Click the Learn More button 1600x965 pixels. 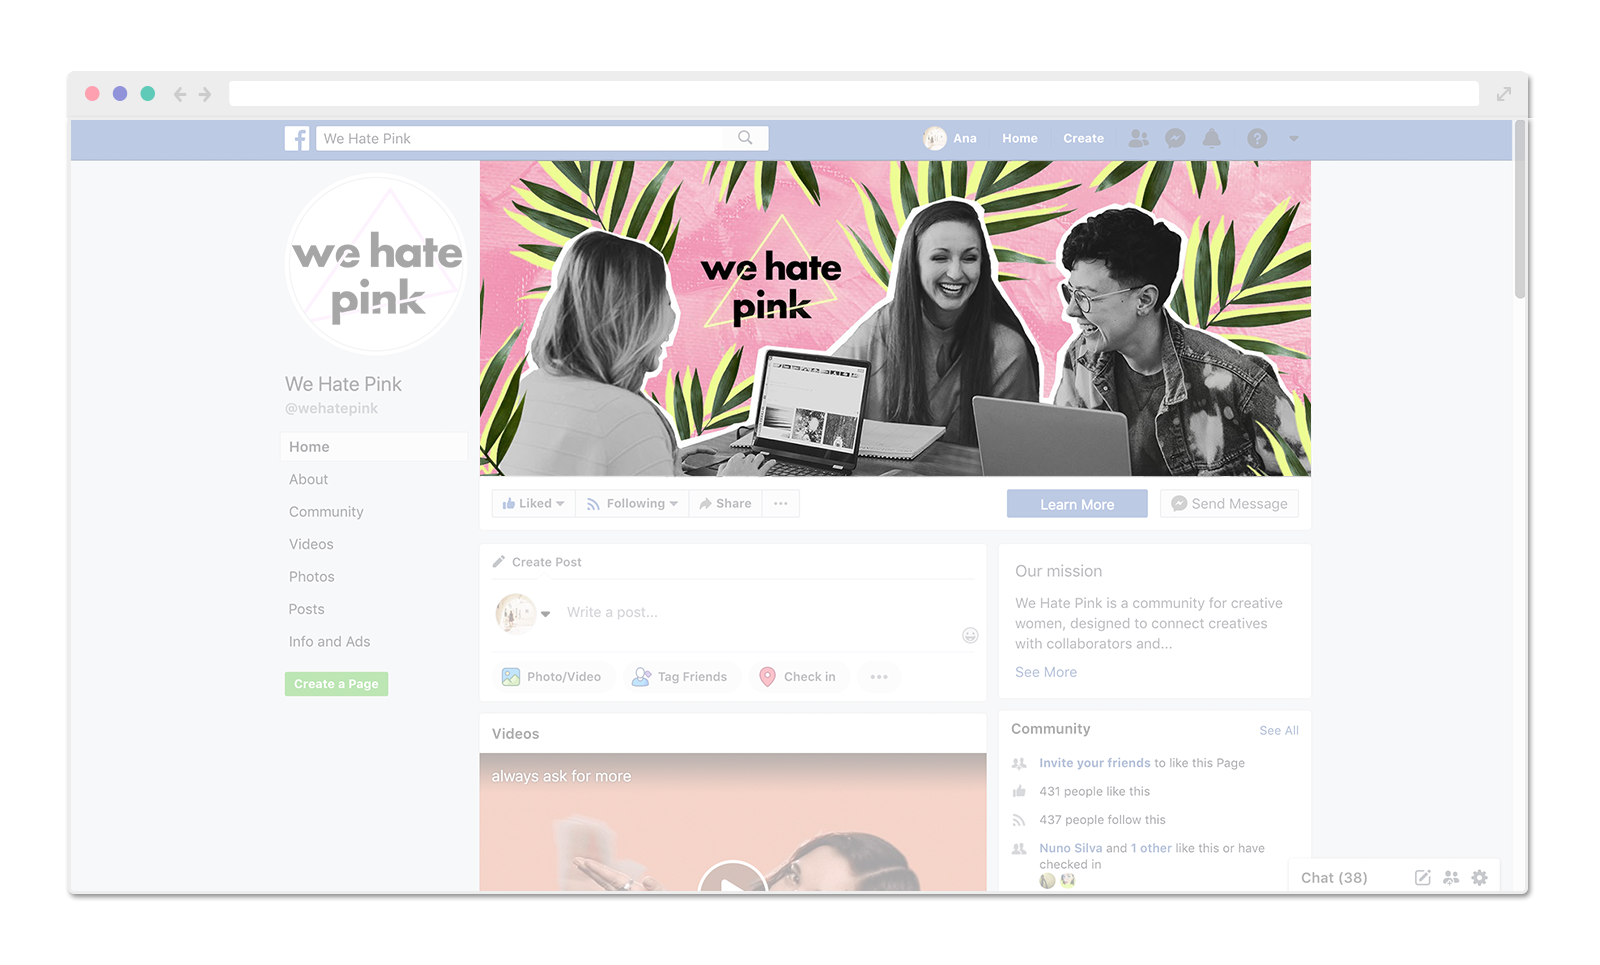coord(1077,504)
